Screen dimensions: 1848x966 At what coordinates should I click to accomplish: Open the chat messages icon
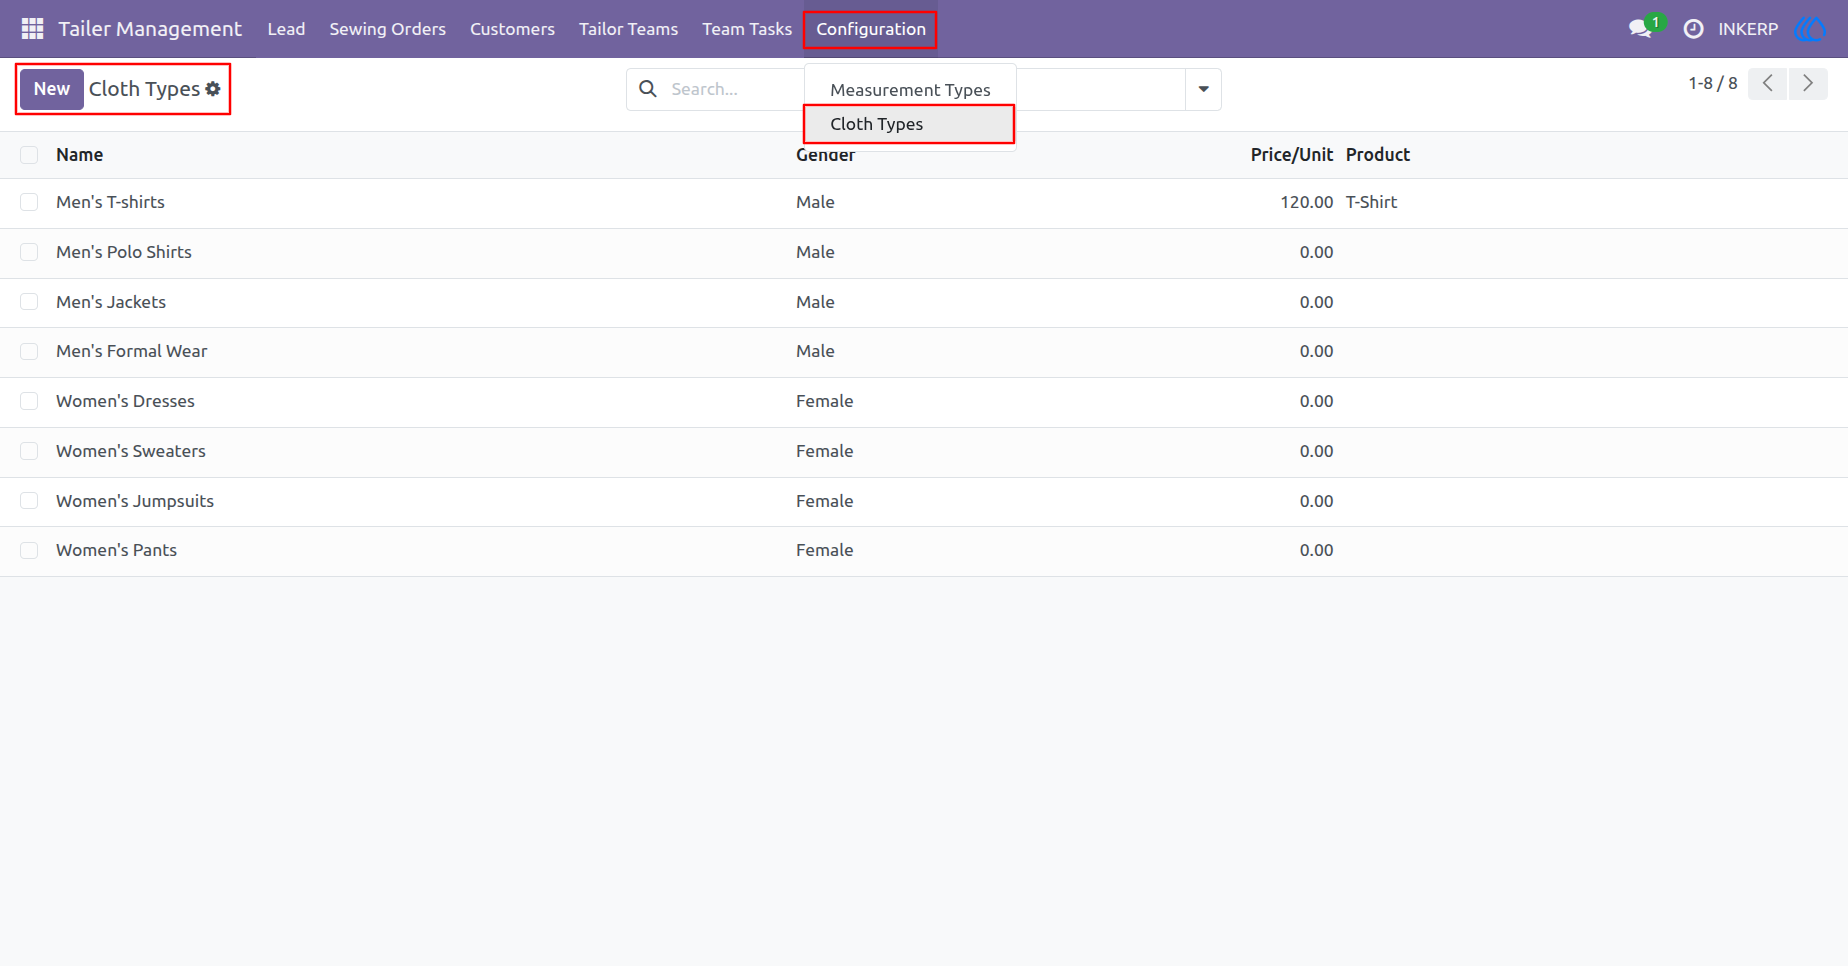pyautogui.click(x=1640, y=29)
